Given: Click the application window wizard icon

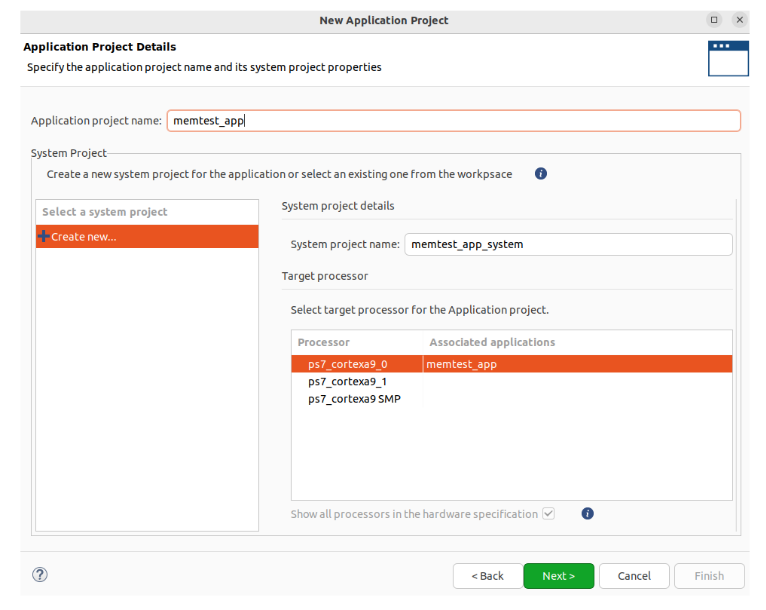Looking at the screenshot, I should tap(728, 59).
